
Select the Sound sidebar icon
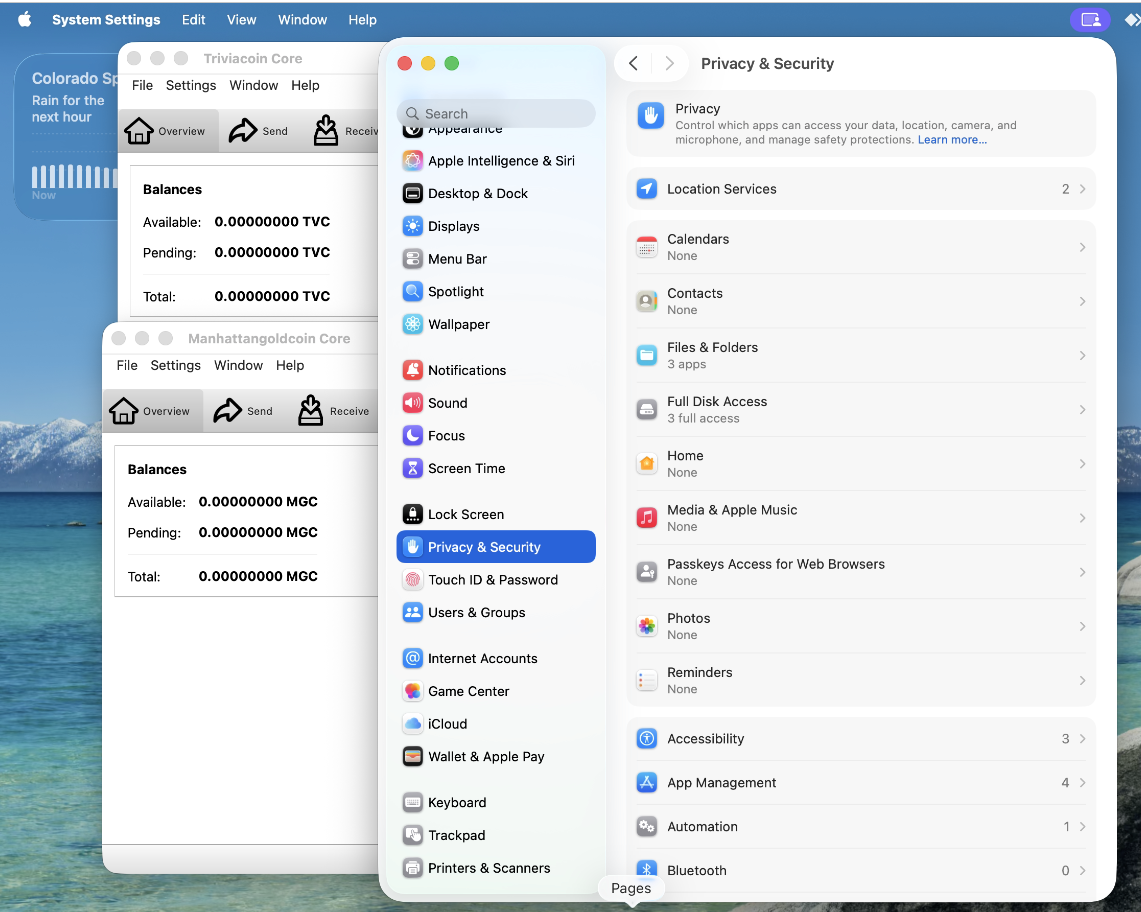pyautogui.click(x=413, y=403)
